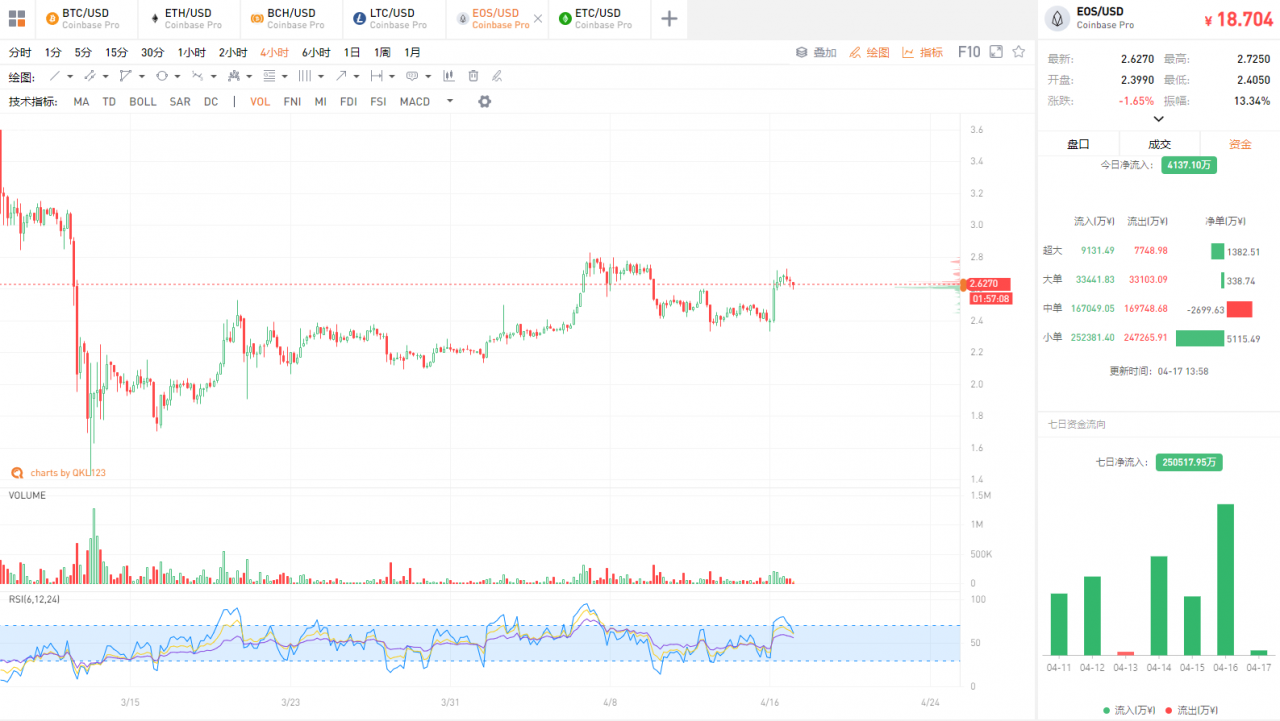The height and width of the screenshot is (721, 1280).
Task: Toggle the MA indicator
Action: tap(81, 102)
